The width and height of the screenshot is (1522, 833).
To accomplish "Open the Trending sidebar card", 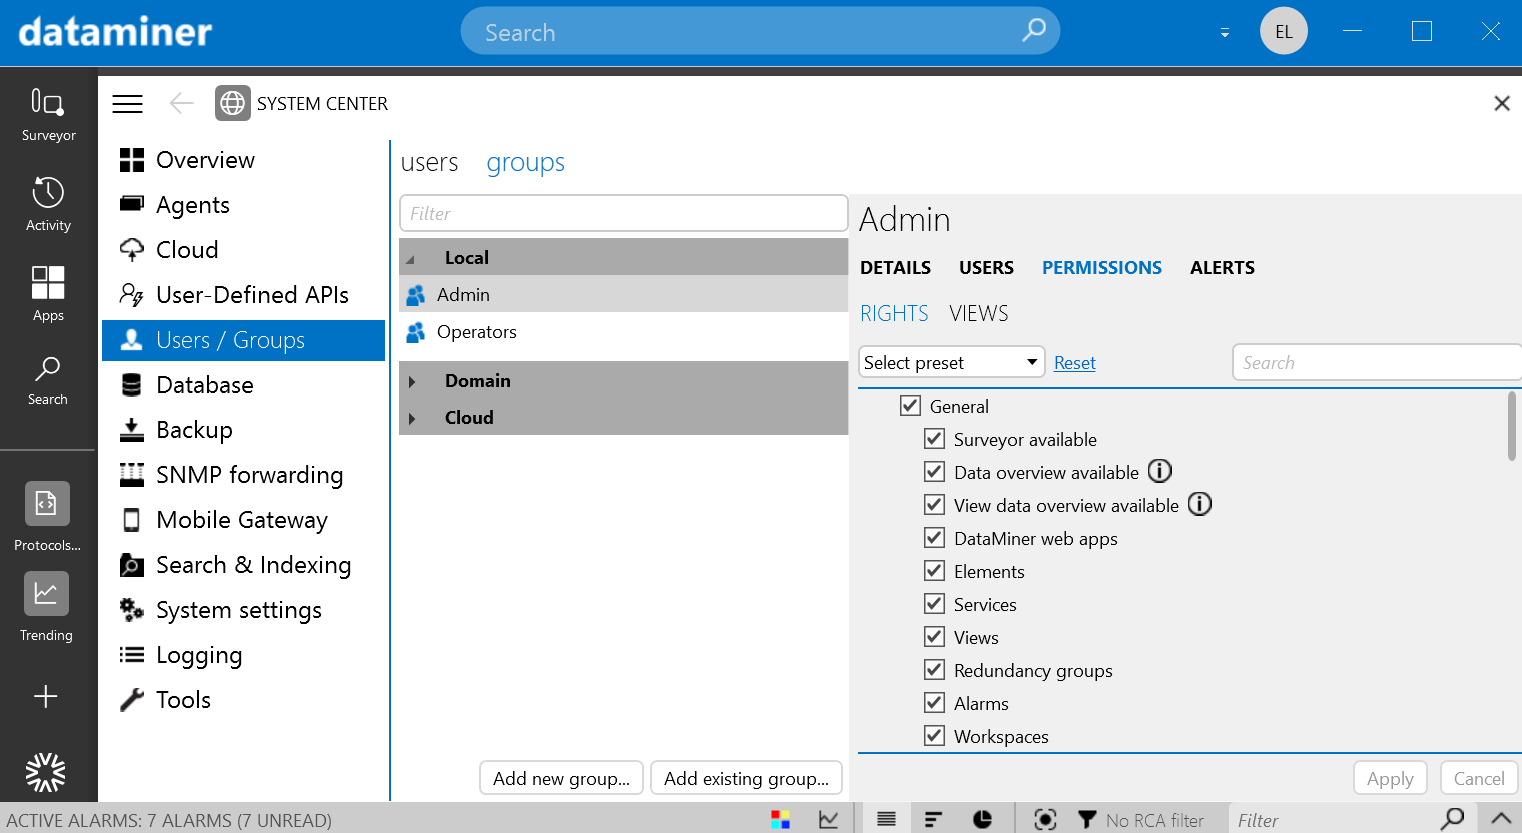I will tap(47, 606).
